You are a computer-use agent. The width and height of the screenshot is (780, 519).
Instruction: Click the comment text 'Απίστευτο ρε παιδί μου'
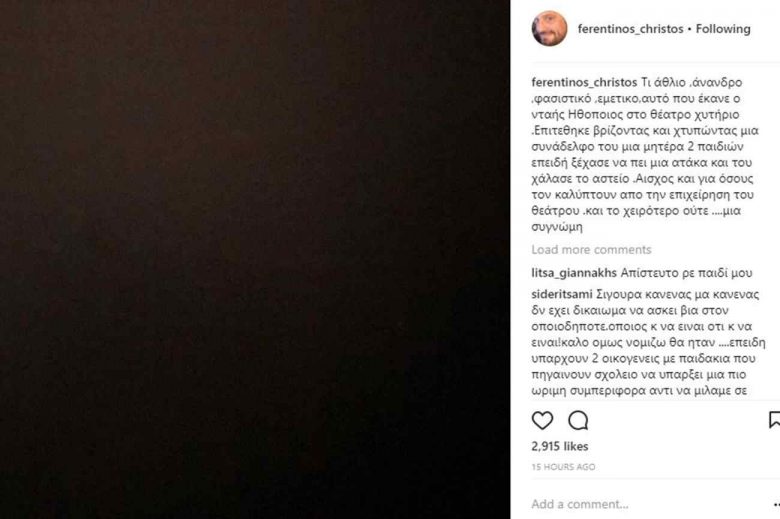pyautogui.click(x=686, y=273)
